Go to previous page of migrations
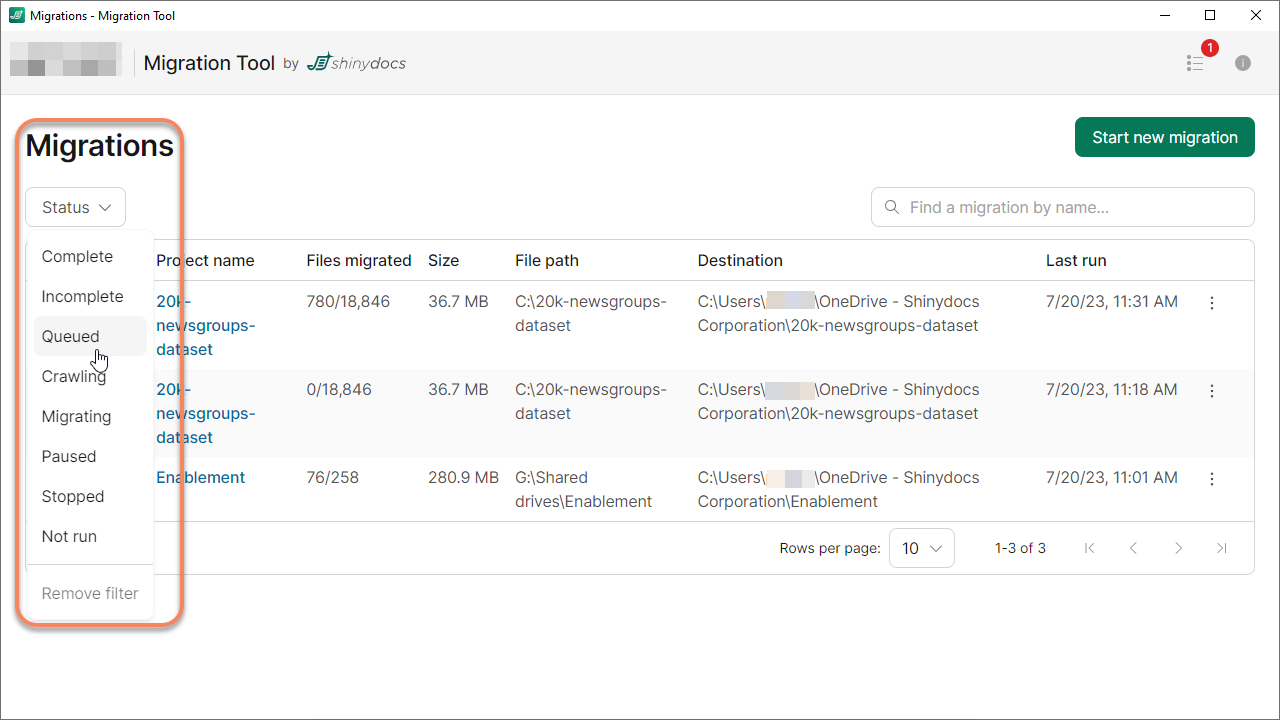Viewport: 1280px width, 720px height. [1134, 548]
